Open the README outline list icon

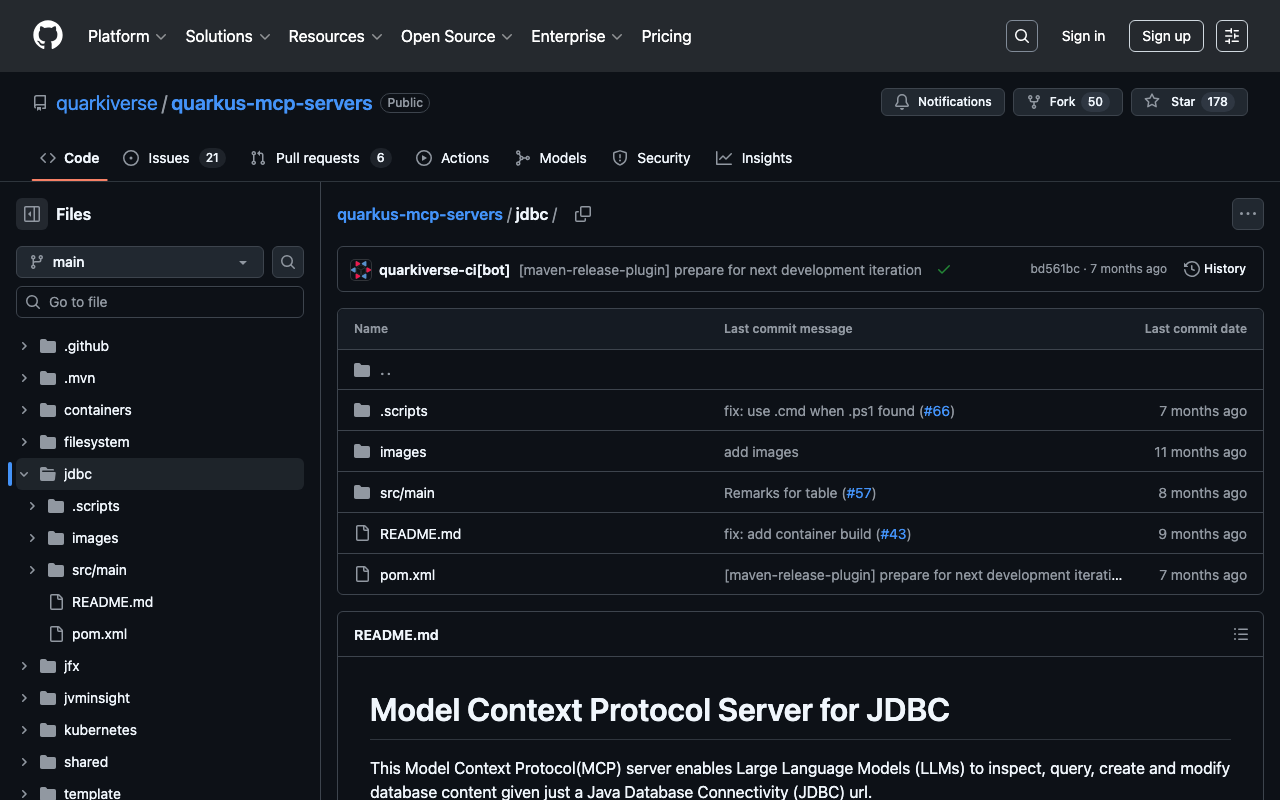point(1241,634)
